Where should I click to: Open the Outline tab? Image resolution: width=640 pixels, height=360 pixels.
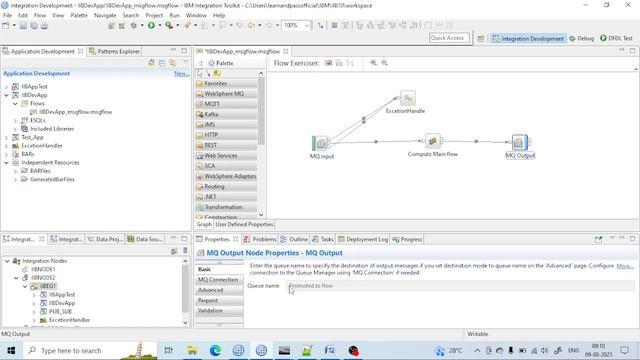(294, 239)
